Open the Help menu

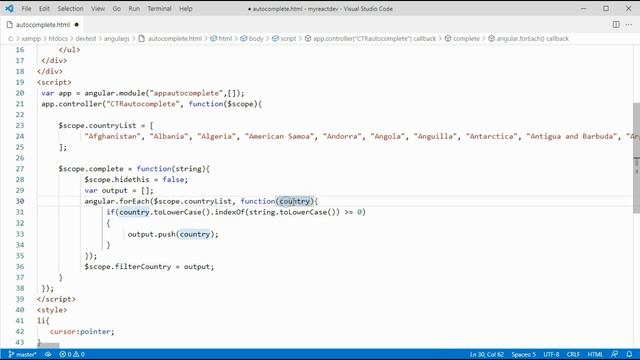click(x=186, y=9)
